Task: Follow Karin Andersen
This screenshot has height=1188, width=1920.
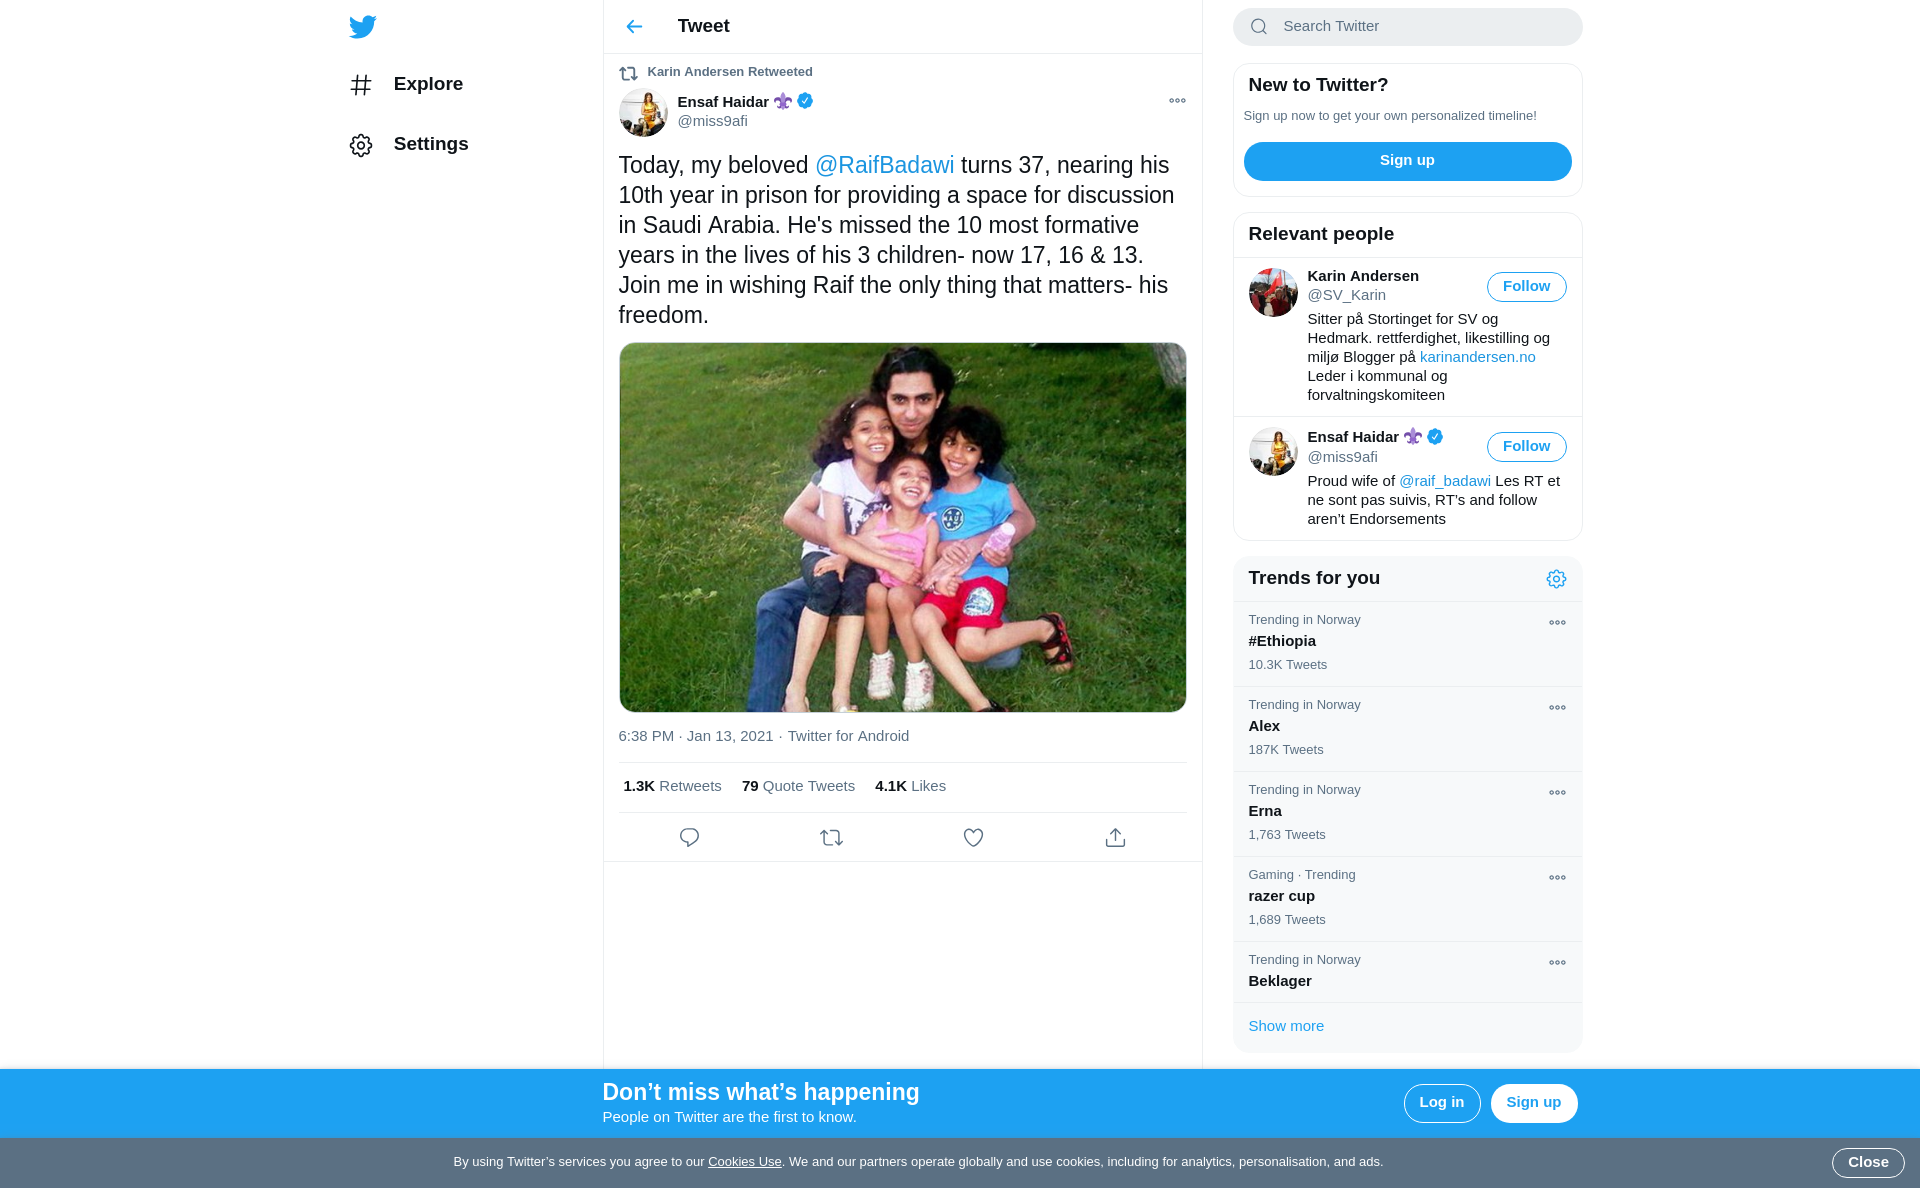Action: coord(1526,287)
